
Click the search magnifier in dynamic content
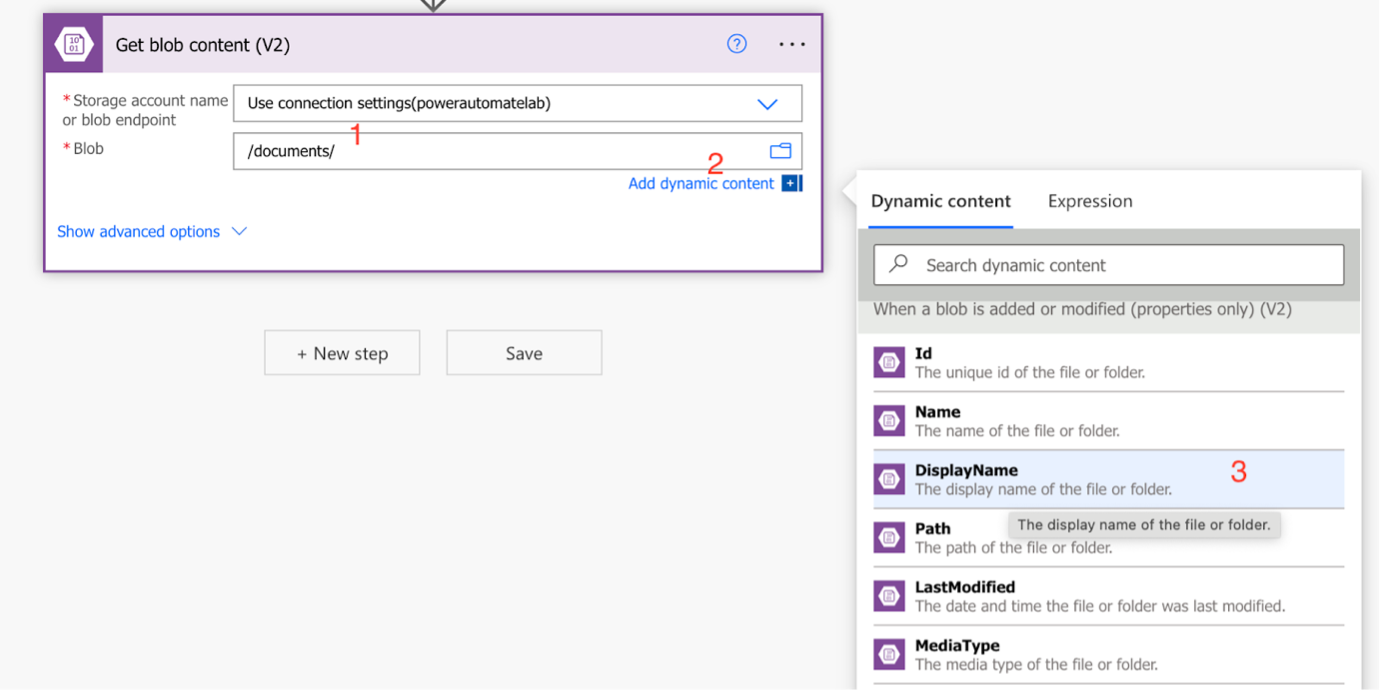898,264
